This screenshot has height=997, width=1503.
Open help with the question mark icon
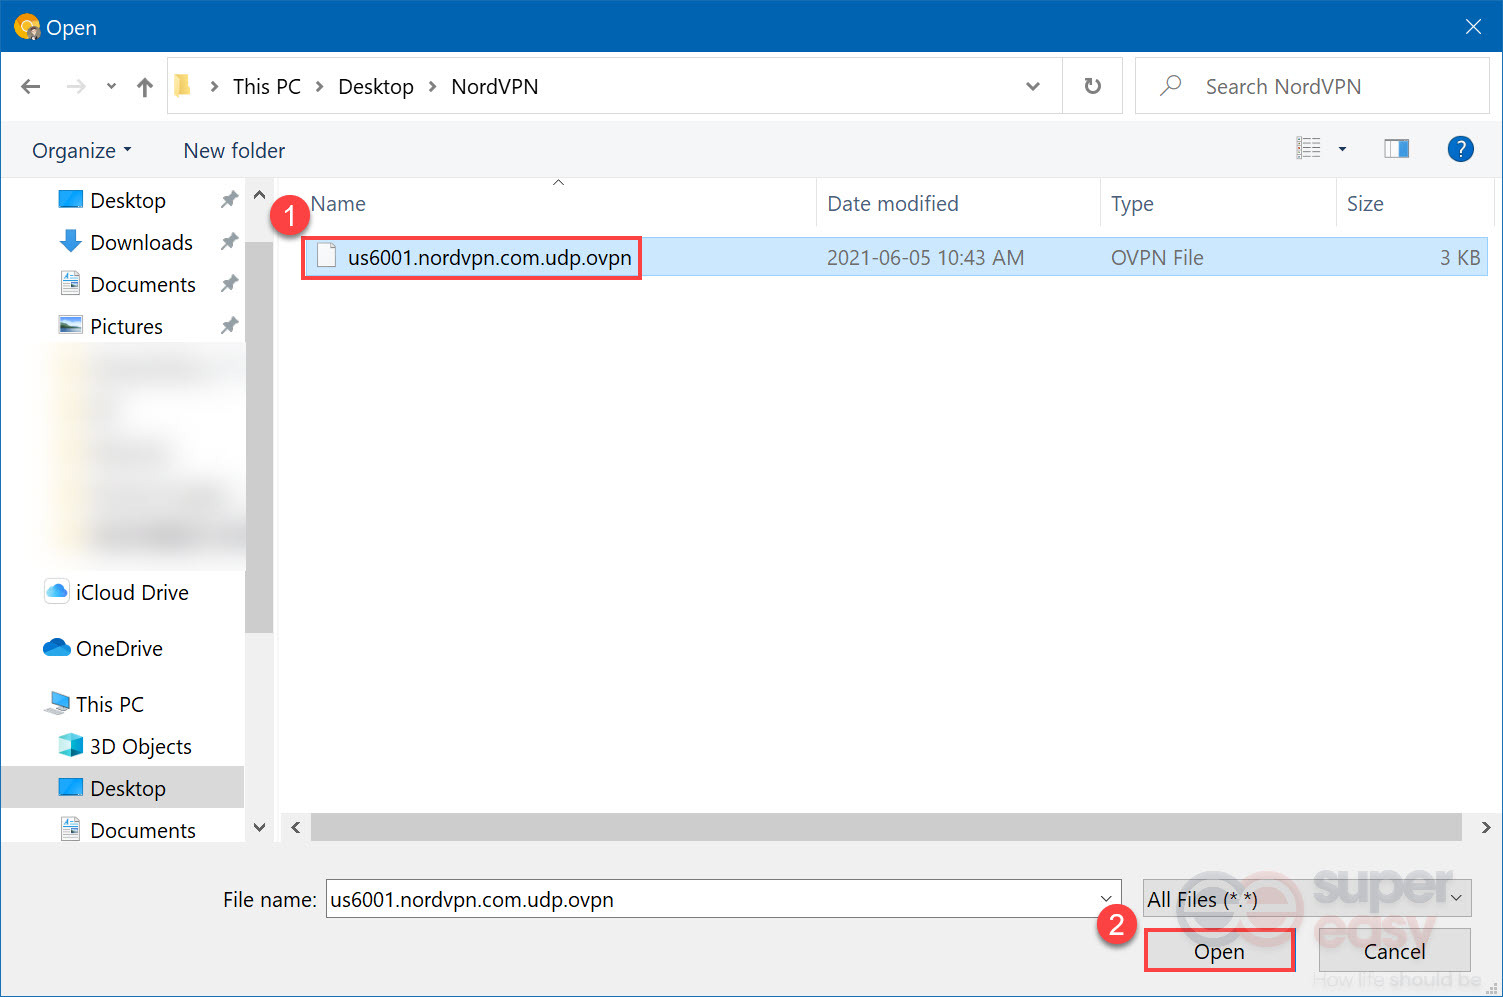1460,149
